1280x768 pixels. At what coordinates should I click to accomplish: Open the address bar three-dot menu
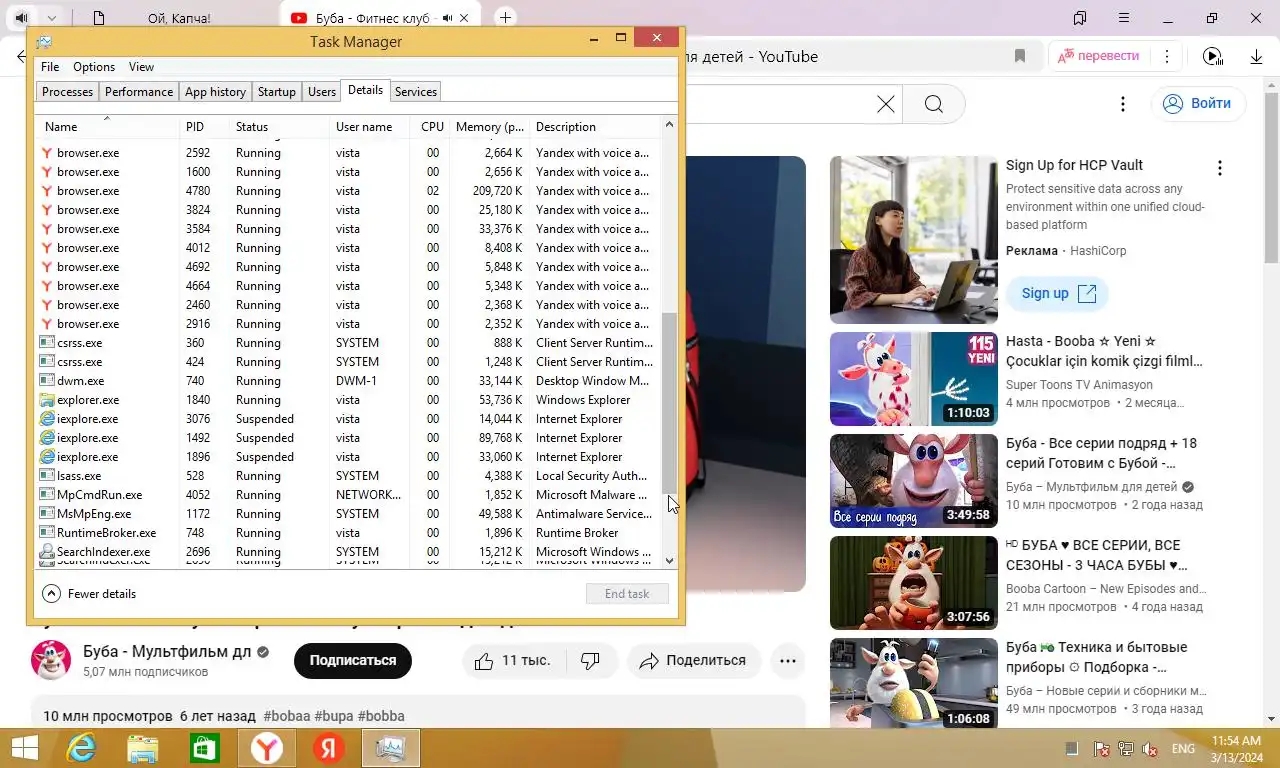1167,56
